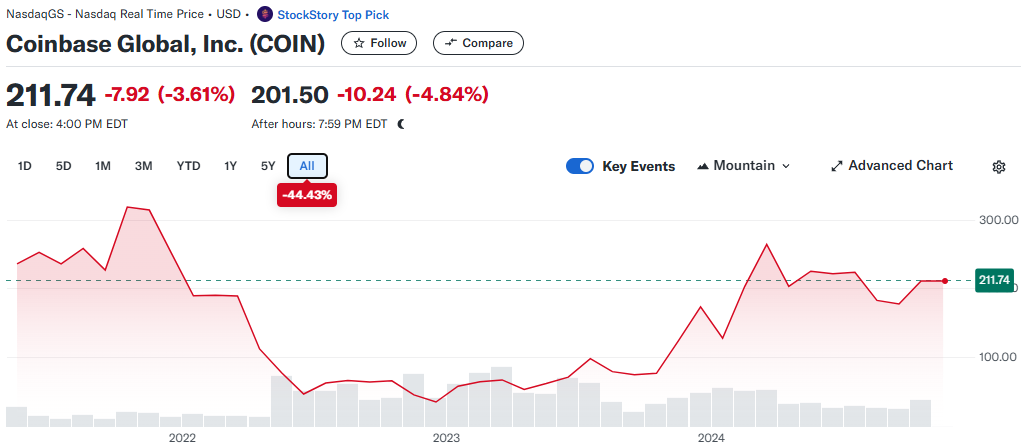Click 'At close: 4:00 PM EDT' text
The width and height of the screenshot is (1021, 448).
[x=67, y=124]
